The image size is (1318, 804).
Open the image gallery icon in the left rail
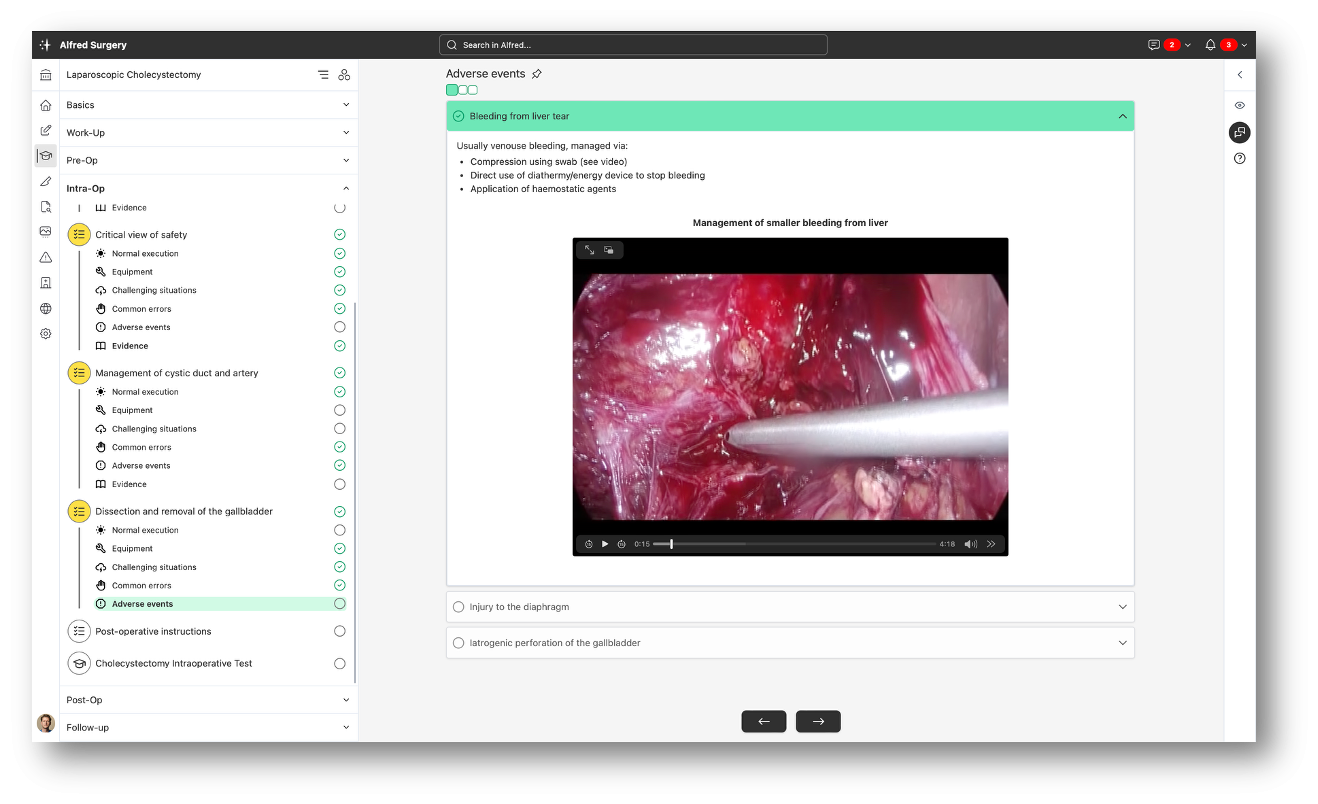[45, 231]
